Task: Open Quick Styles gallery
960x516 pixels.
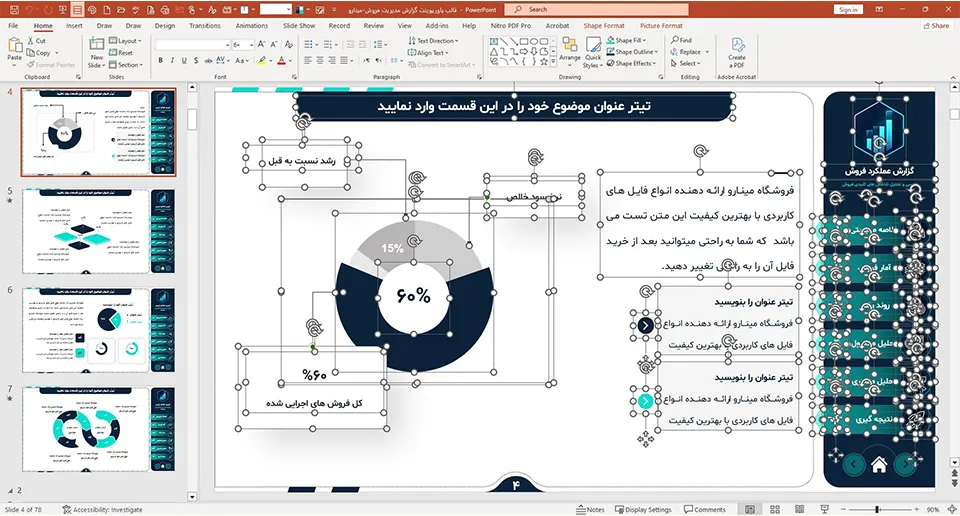Action: tap(591, 52)
